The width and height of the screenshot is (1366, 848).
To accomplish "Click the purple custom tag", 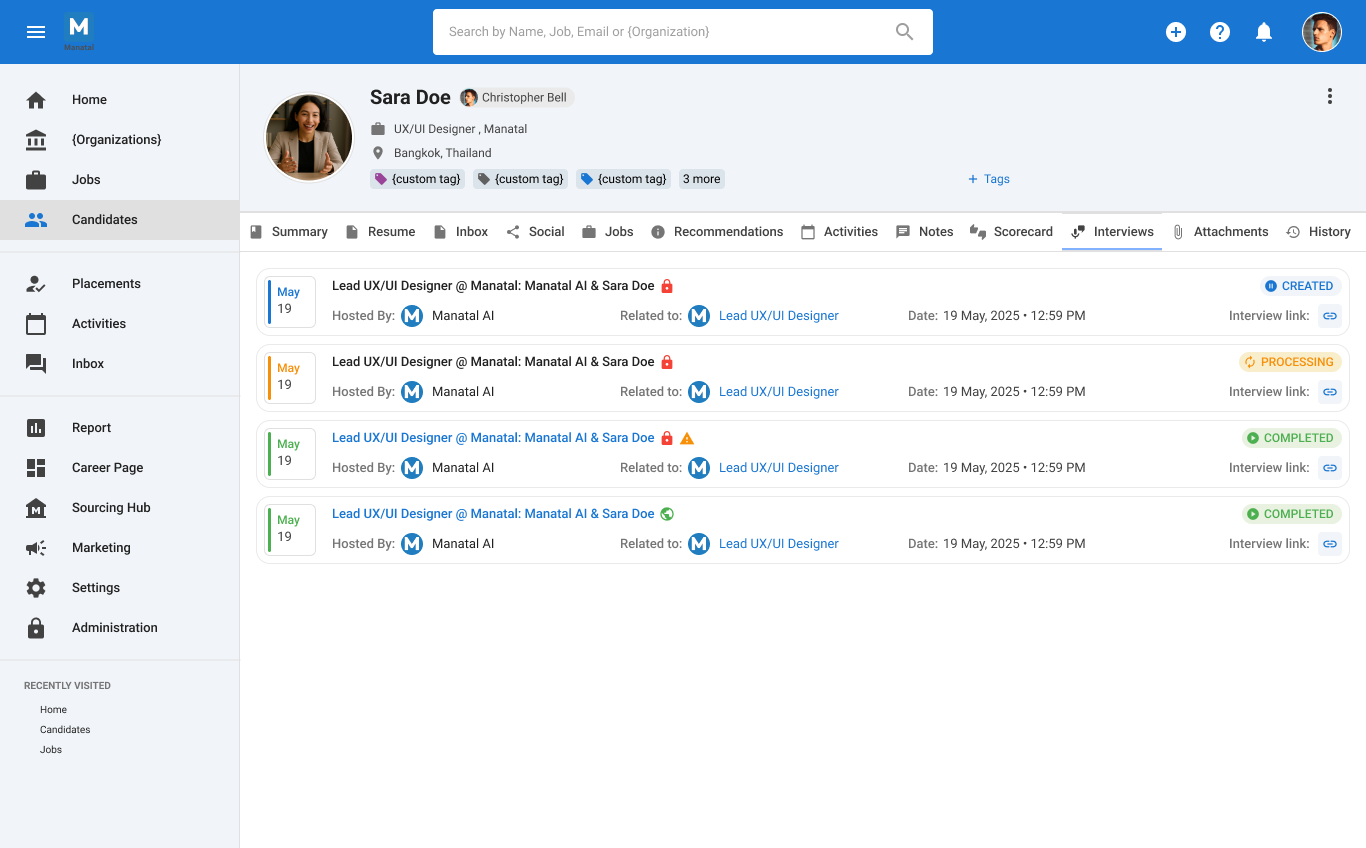I will 418,179.
